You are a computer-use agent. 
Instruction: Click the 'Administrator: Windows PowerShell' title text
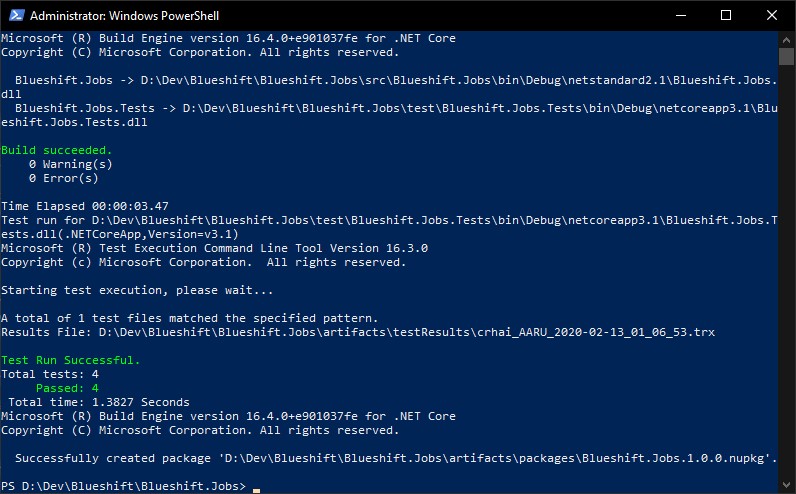[125, 16]
